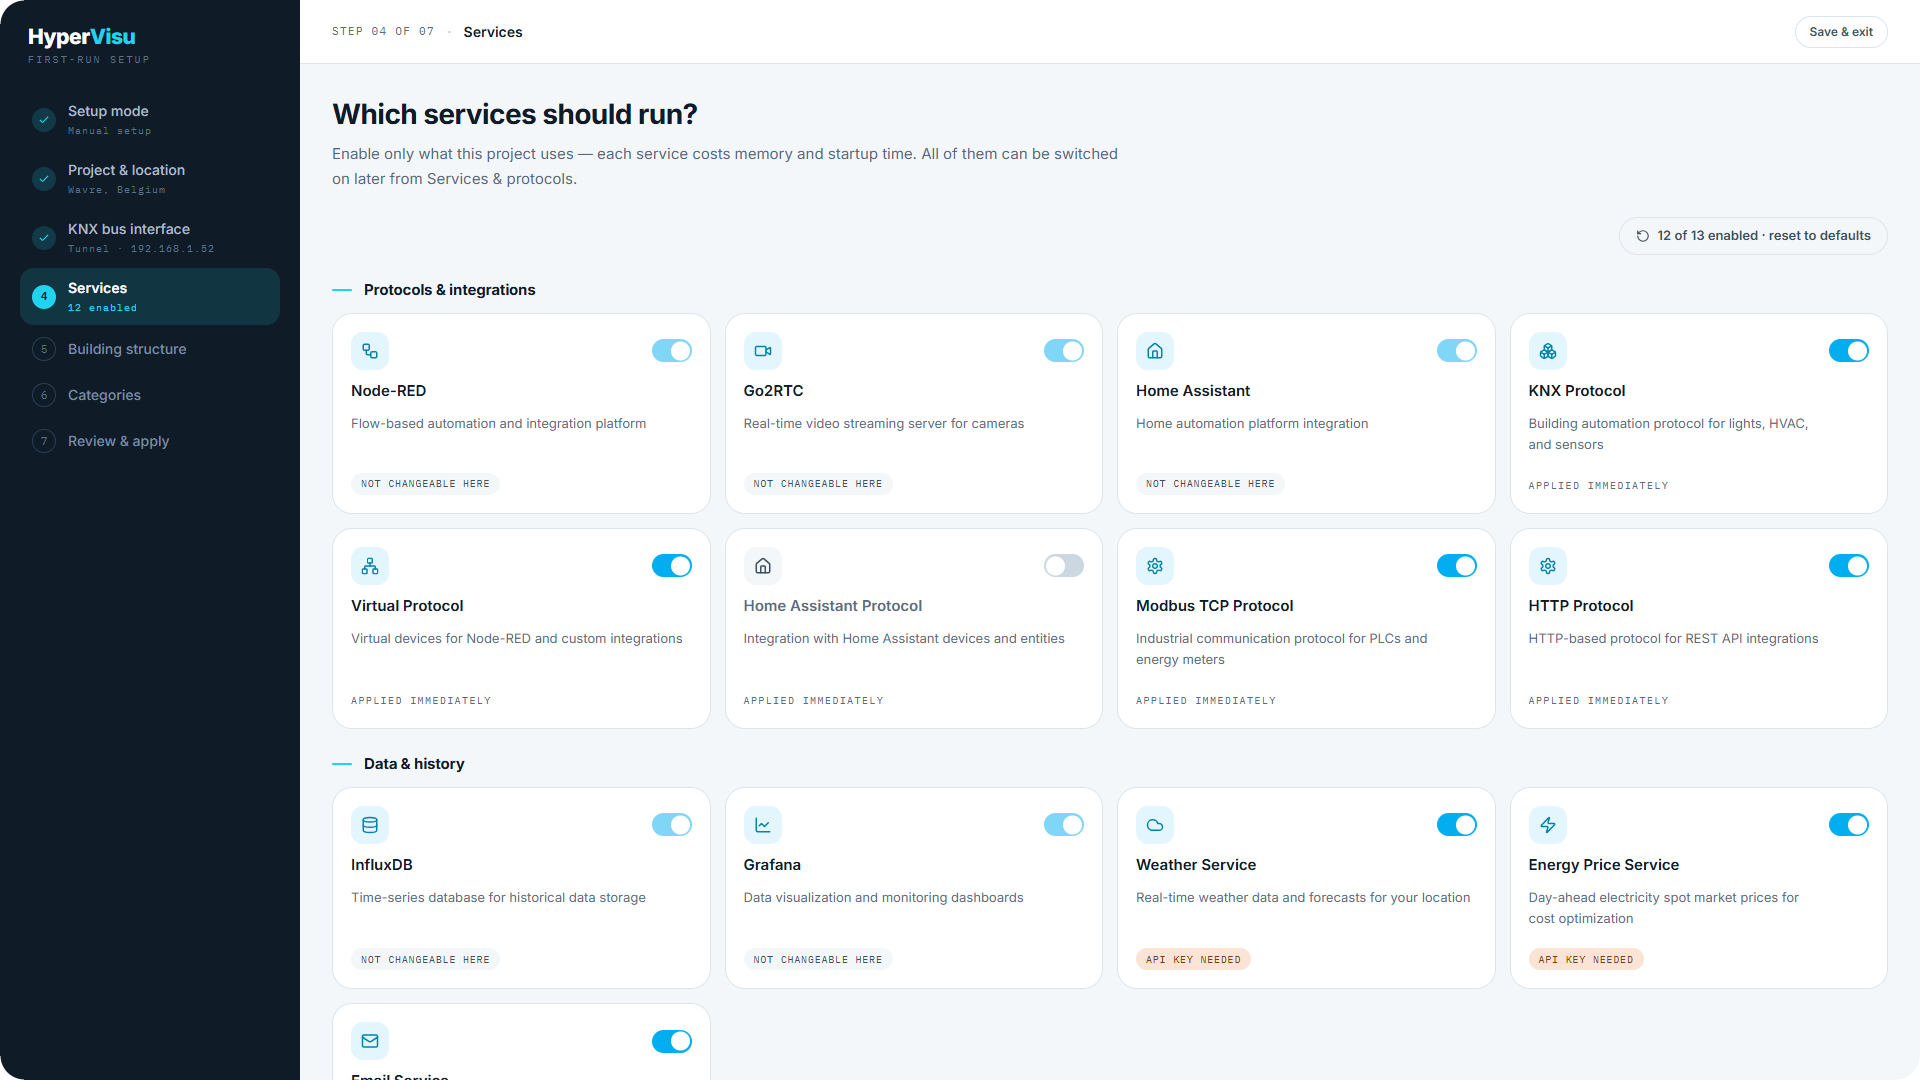Click the Grafana chart icon
The width and height of the screenshot is (1920, 1080).
[x=763, y=825]
